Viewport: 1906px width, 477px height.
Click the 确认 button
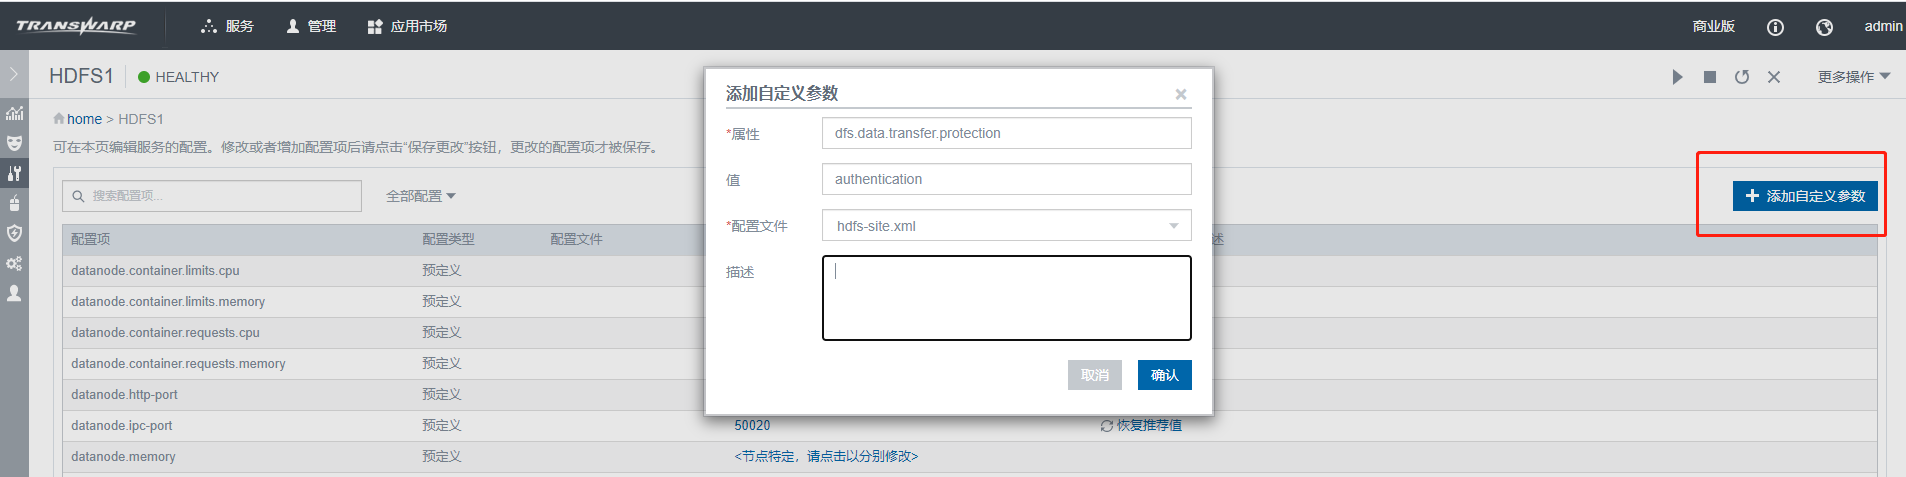1165,375
